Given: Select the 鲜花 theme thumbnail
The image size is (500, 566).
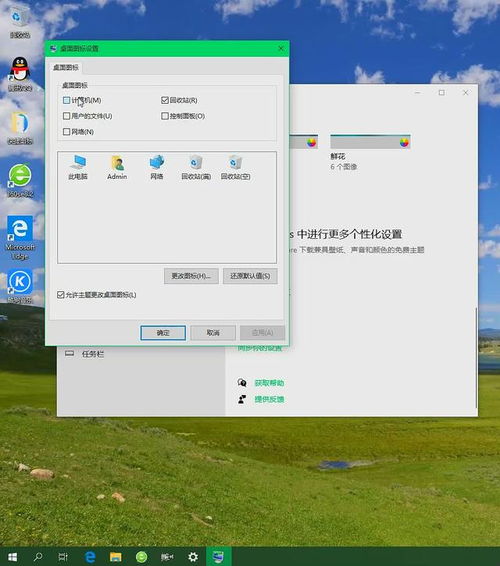Looking at the screenshot, I should 370,142.
